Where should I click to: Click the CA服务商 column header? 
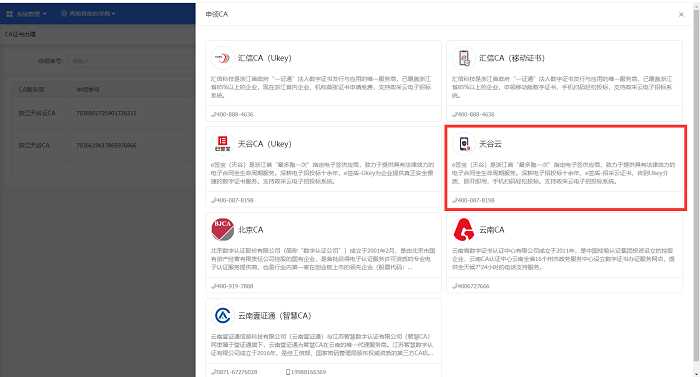point(31,89)
